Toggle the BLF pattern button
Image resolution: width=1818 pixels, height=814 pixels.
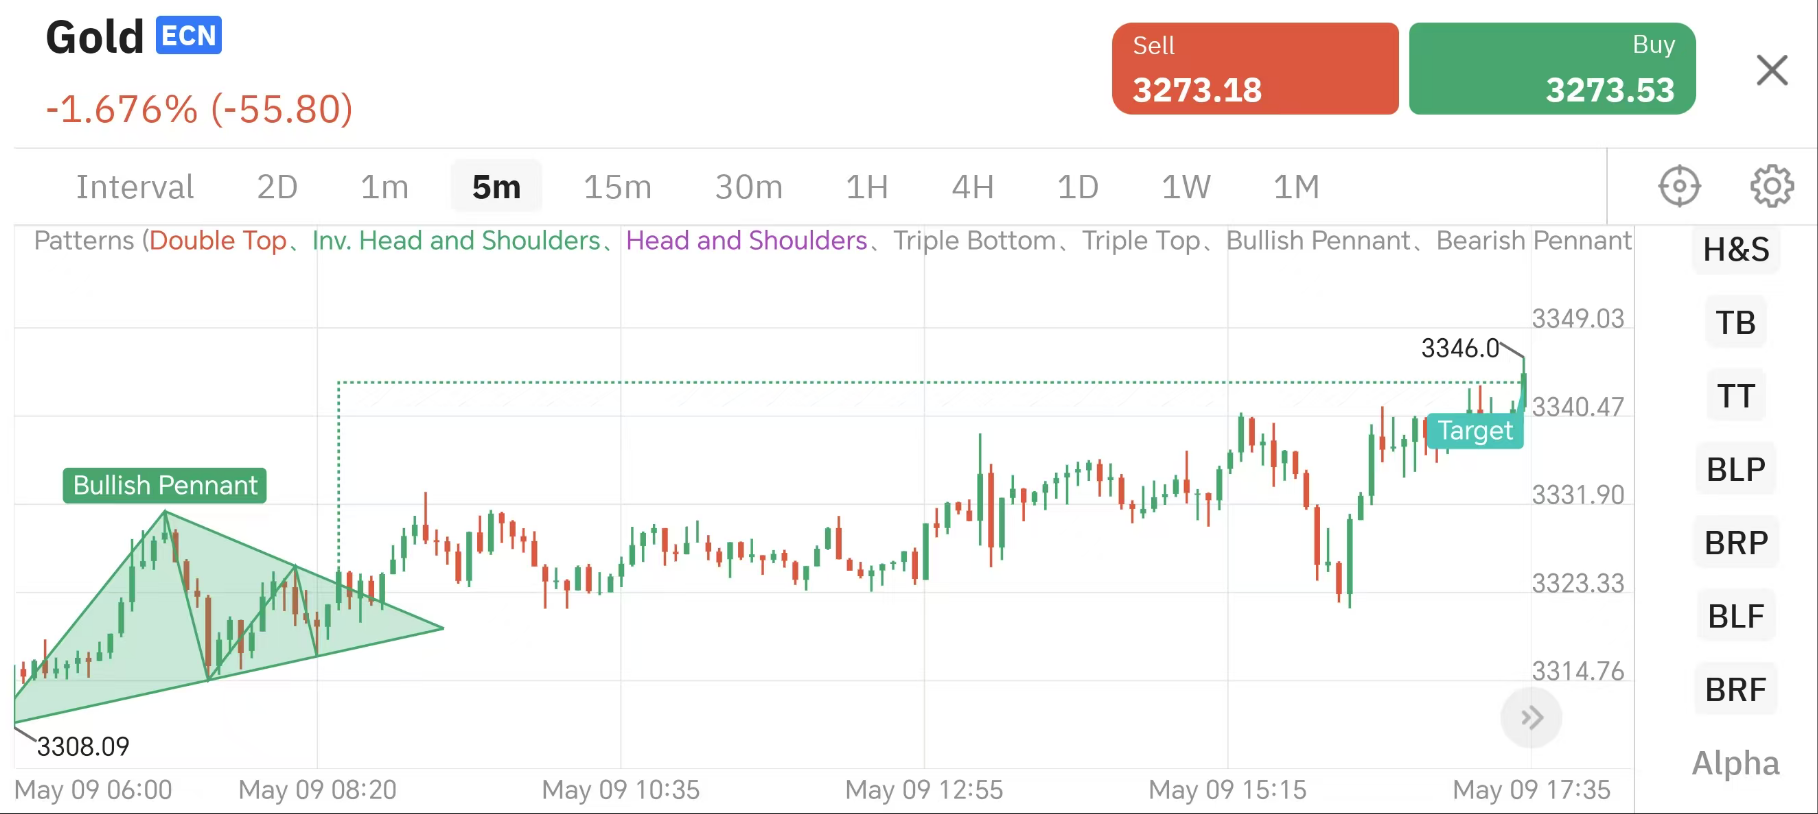[1736, 616]
